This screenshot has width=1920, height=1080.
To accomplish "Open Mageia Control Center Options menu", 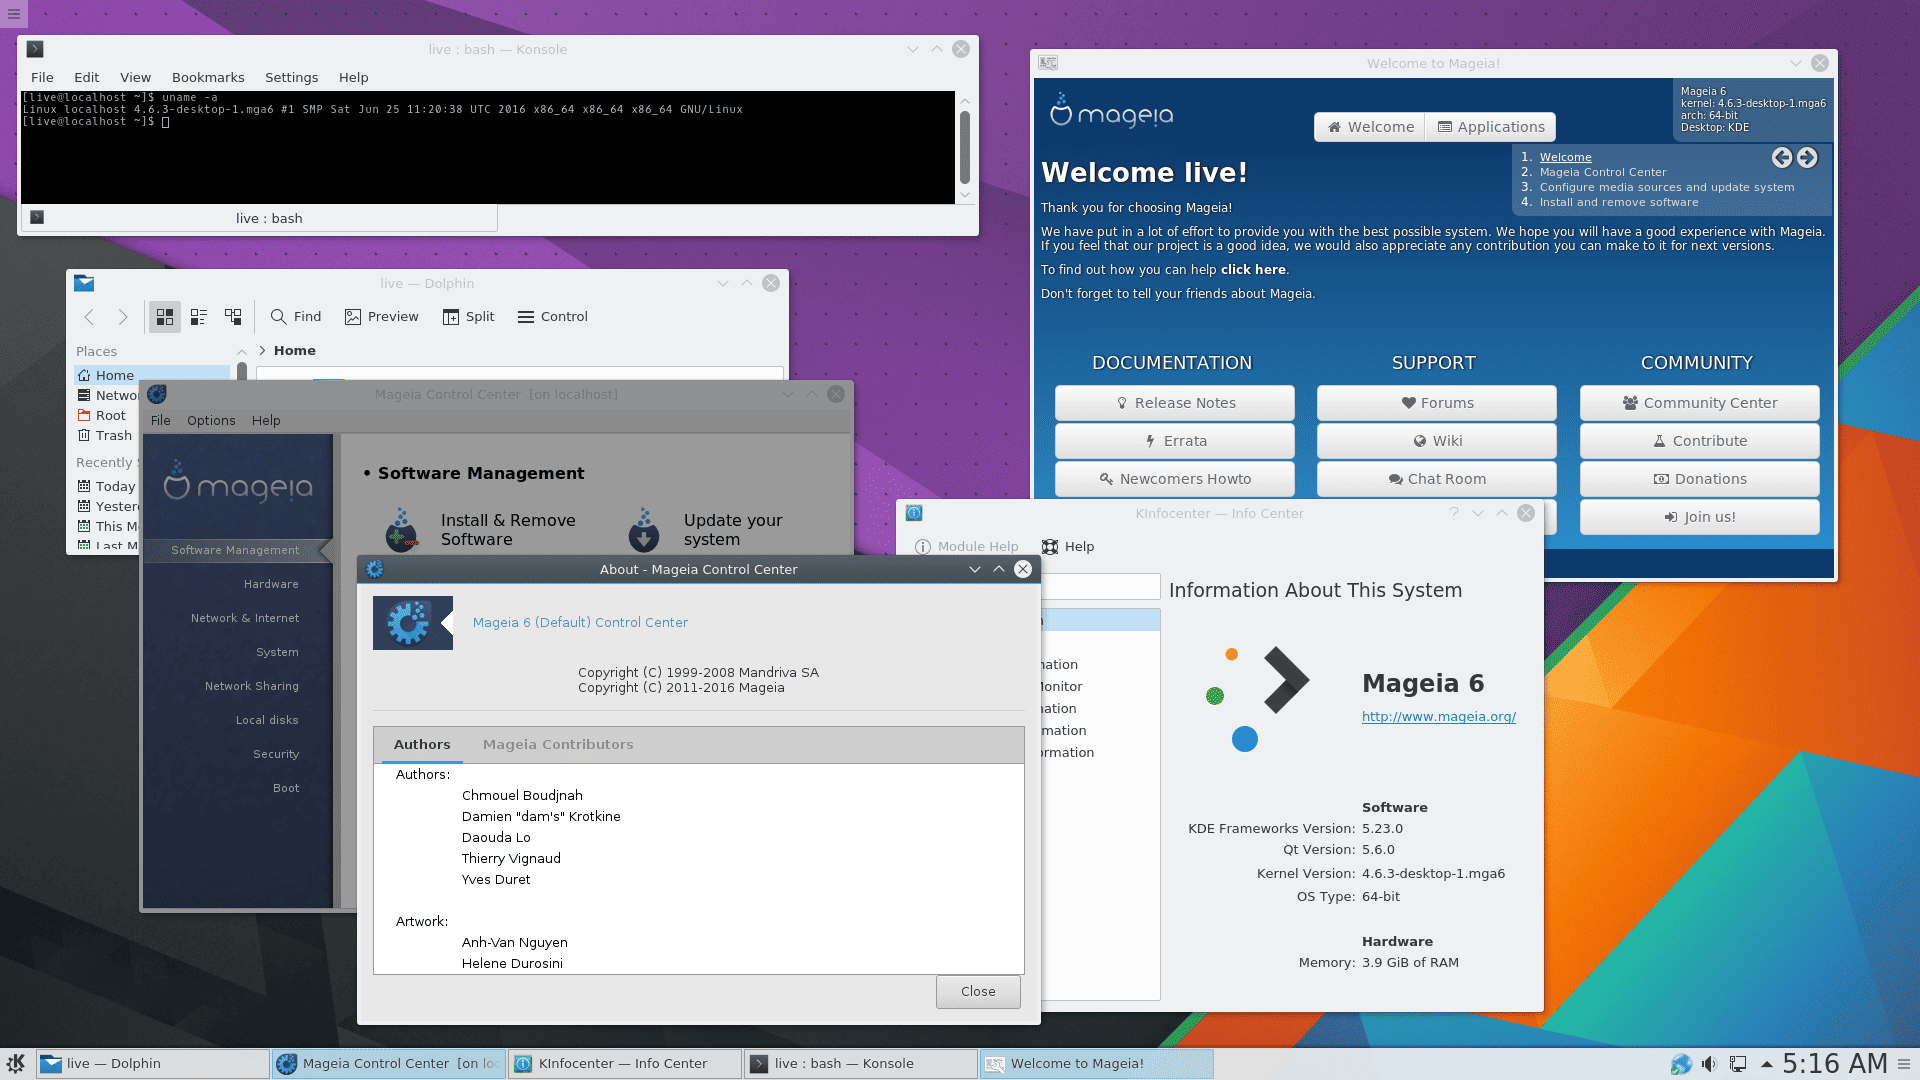I will pyautogui.click(x=211, y=421).
